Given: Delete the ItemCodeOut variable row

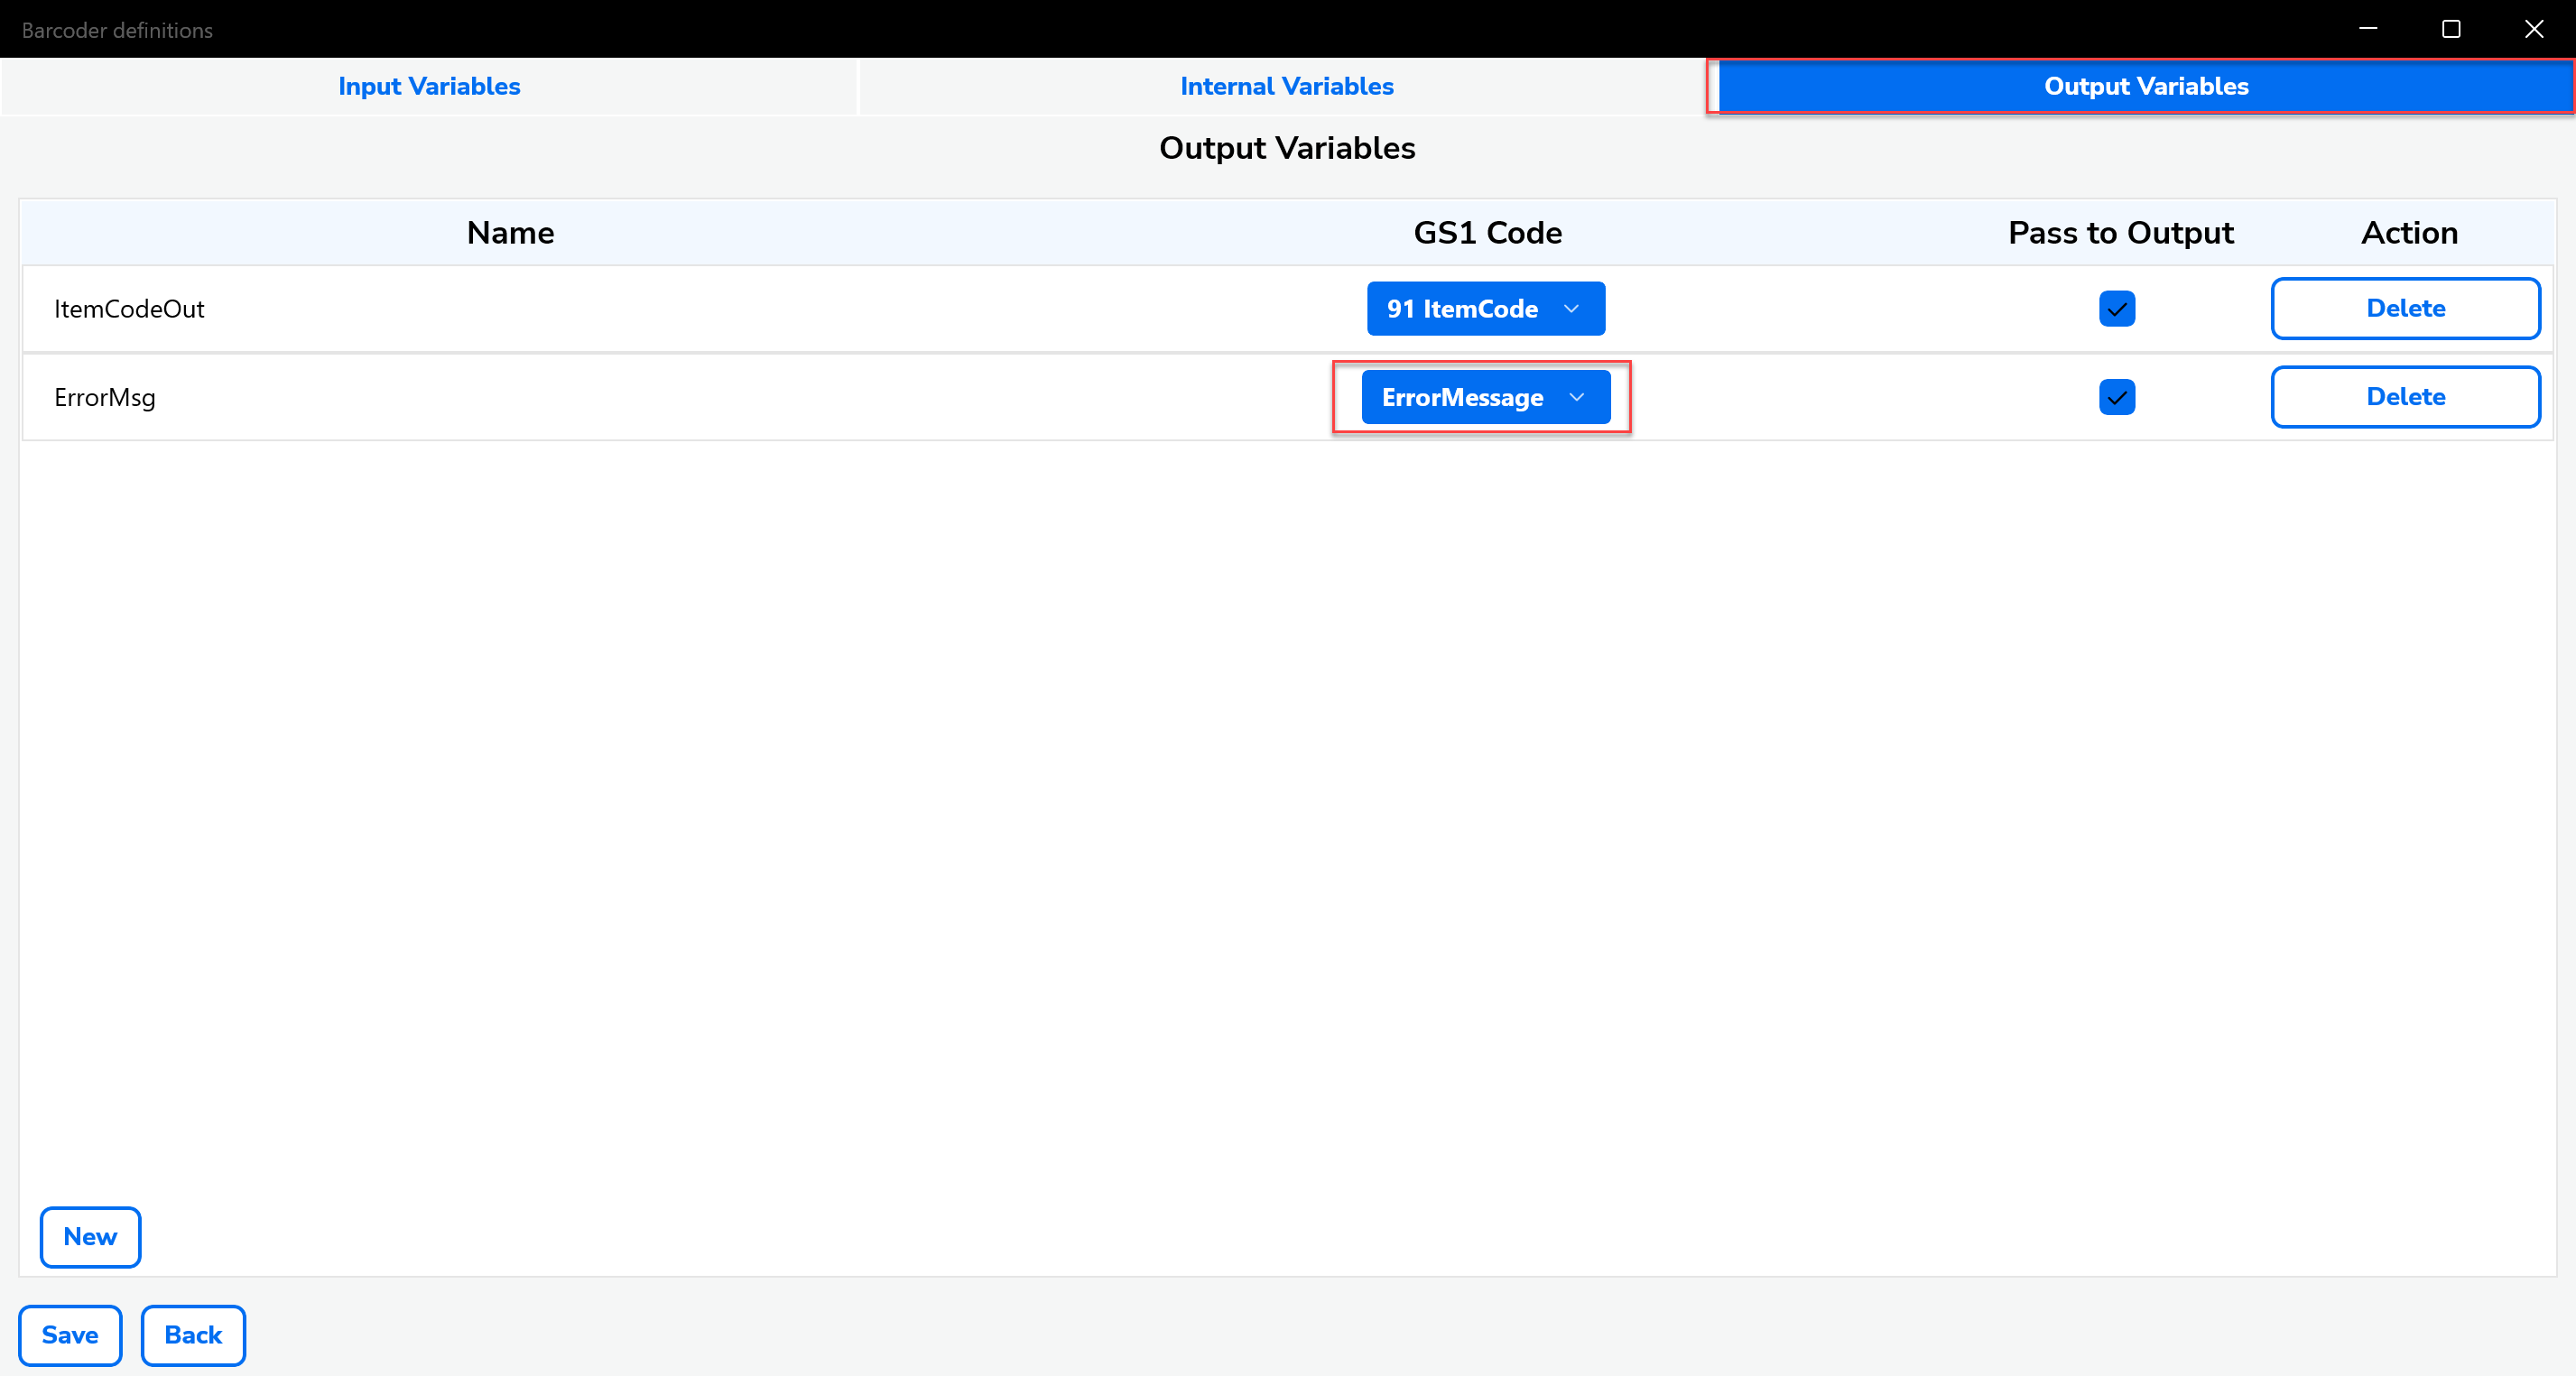Looking at the screenshot, I should point(2405,309).
